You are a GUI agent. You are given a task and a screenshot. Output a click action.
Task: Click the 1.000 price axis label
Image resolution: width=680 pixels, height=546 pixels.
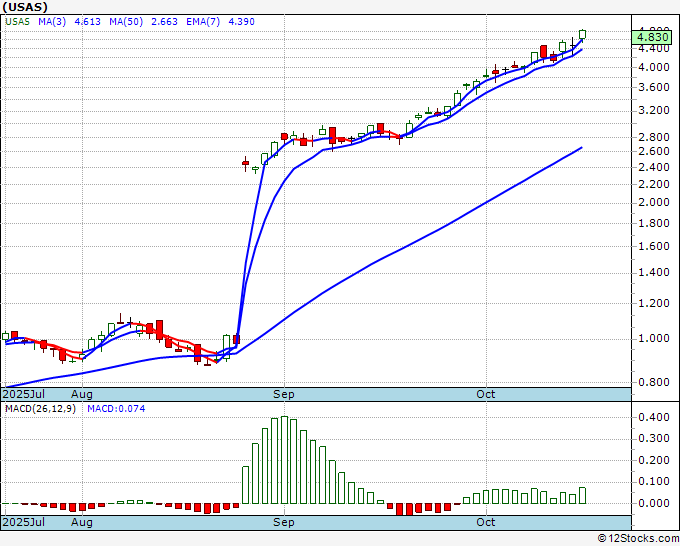[654, 338]
